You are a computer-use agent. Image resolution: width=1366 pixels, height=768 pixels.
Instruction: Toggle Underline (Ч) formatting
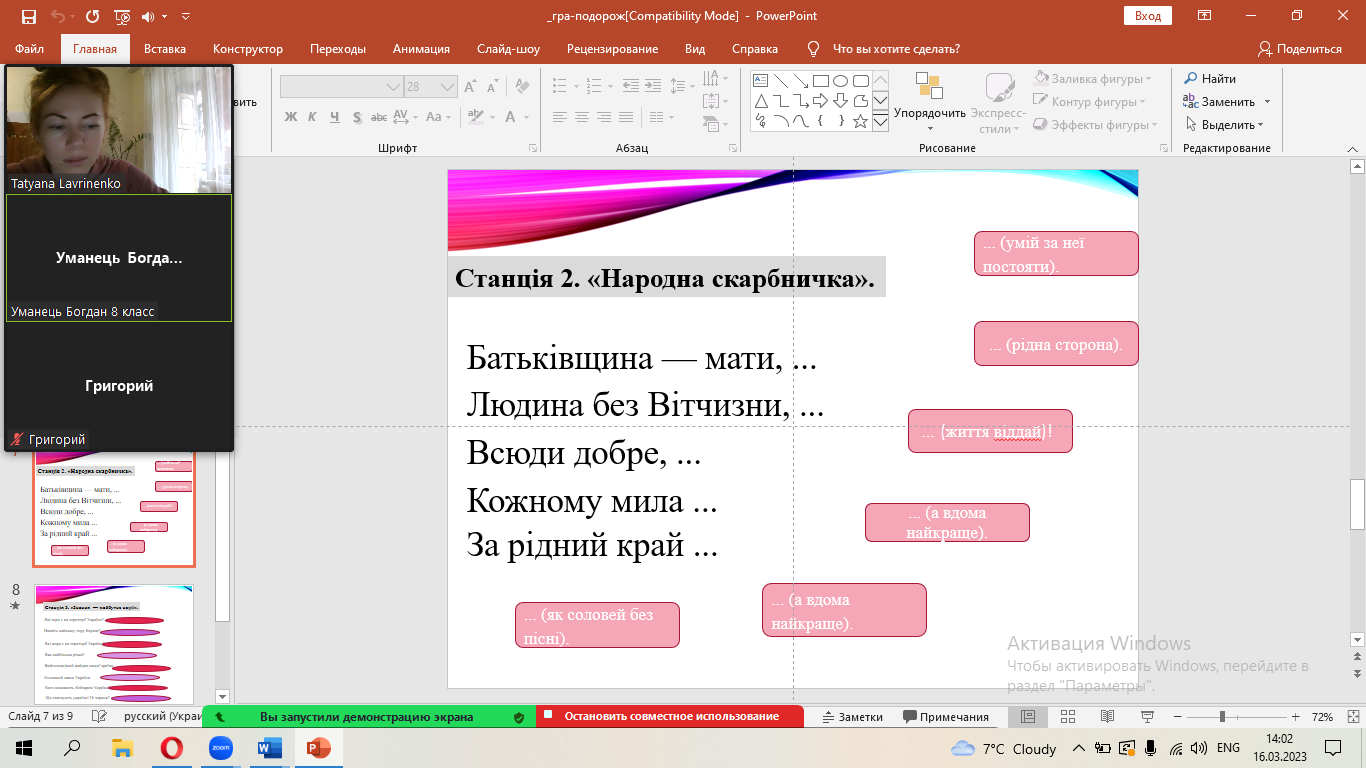point(333,117)
